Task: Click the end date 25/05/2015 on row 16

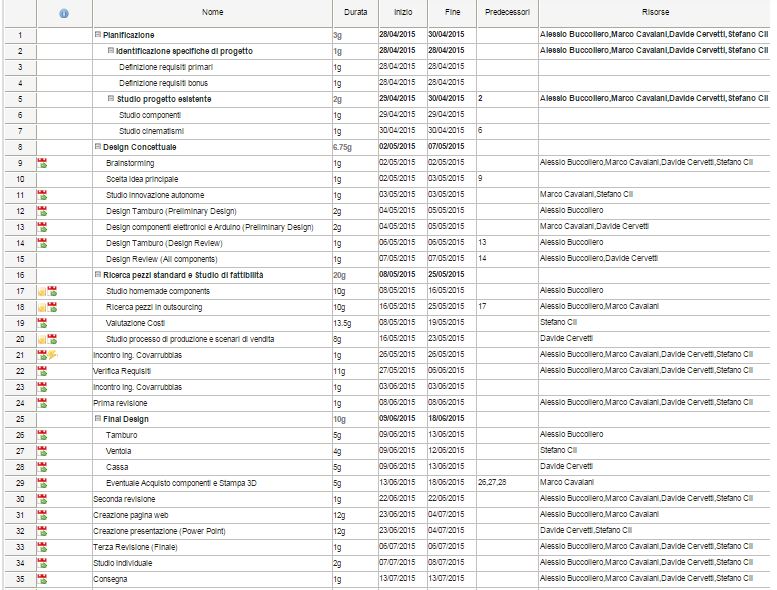Action: point(446,274)
